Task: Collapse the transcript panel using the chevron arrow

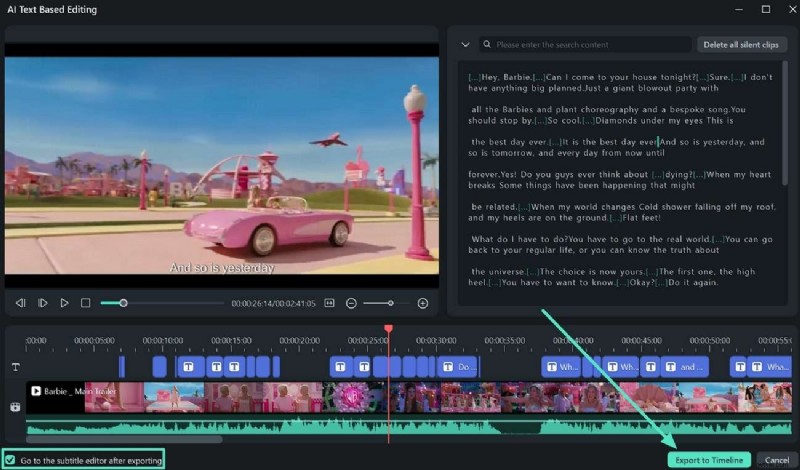Action: (x=465, y=45)
